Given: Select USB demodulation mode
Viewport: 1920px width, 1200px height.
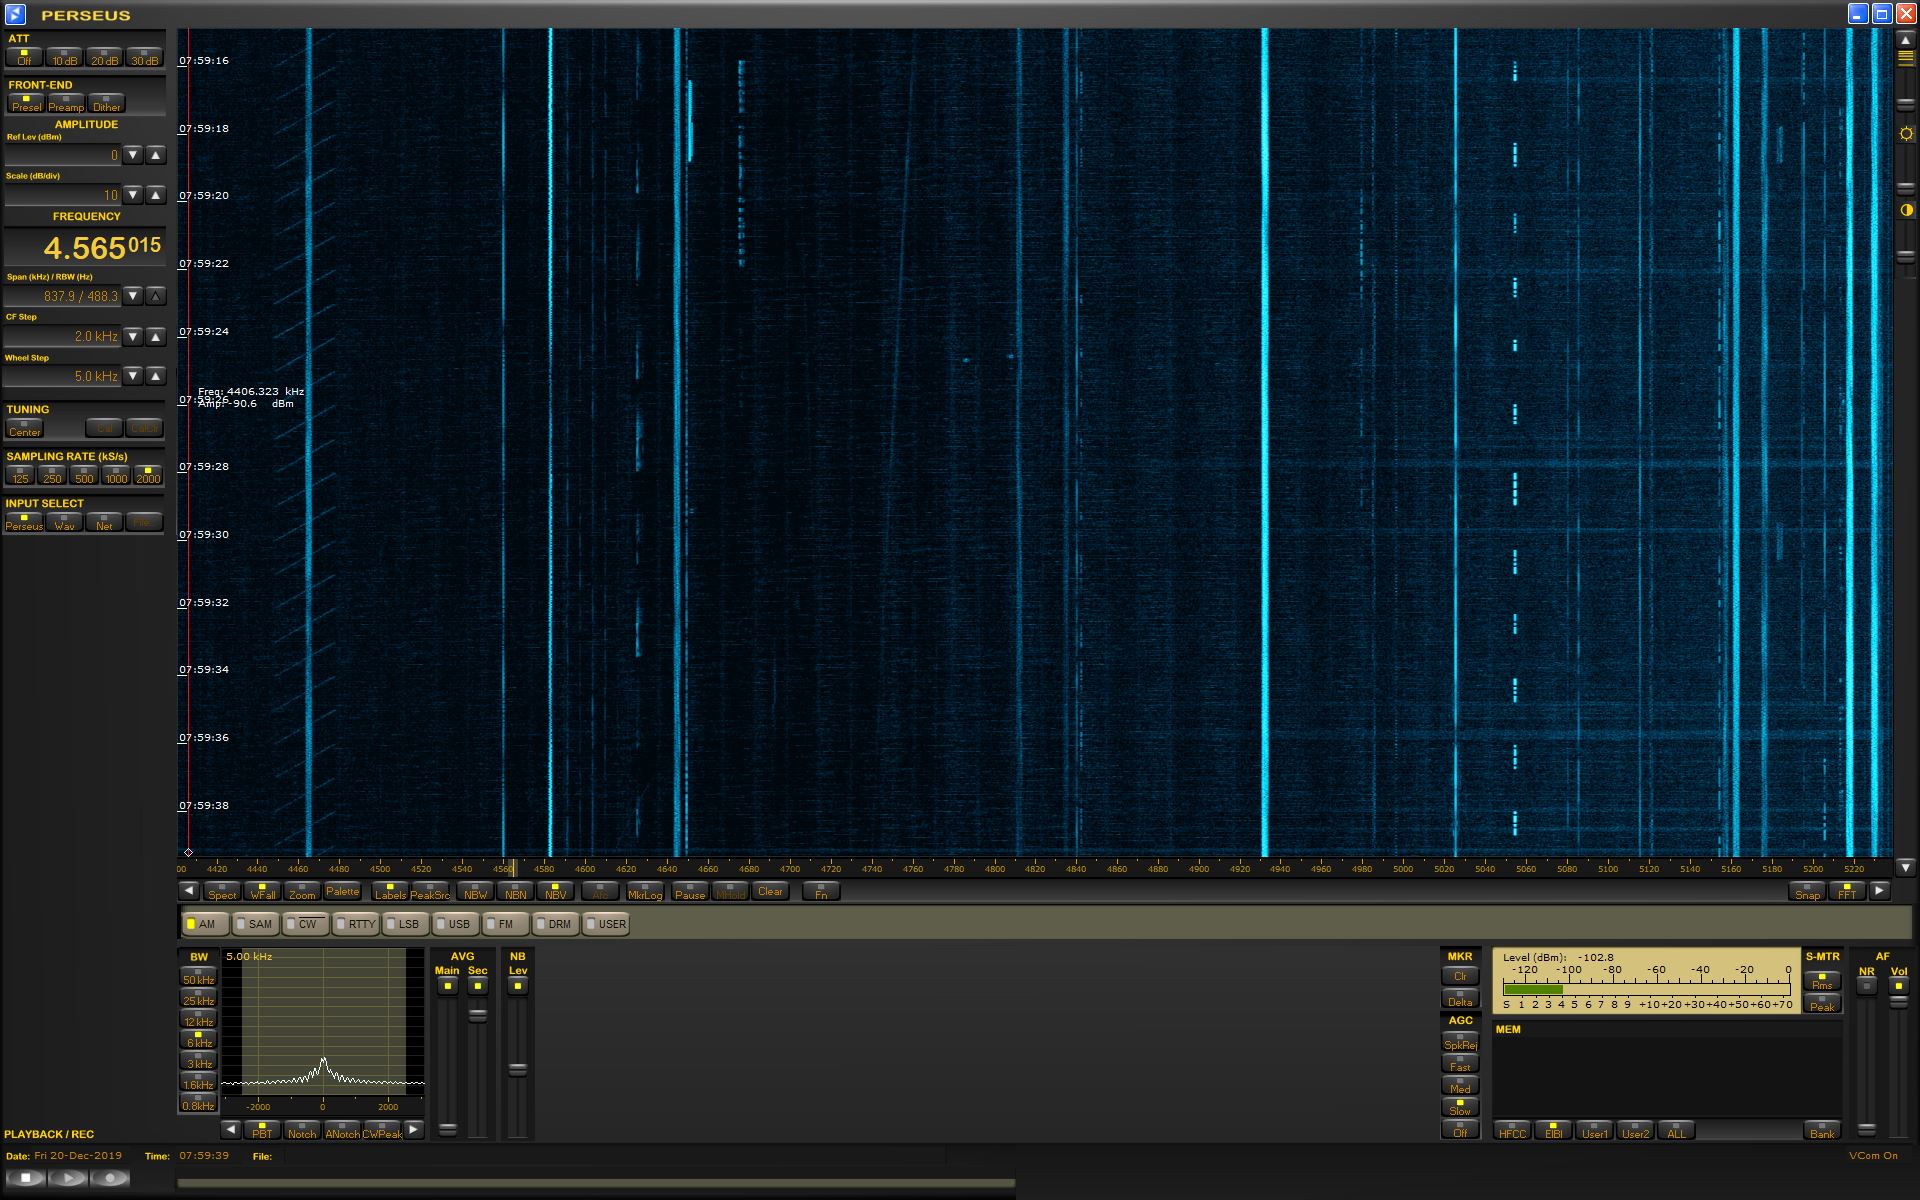Looking at the screenshot, I should pyautogui.click(x=455, y=924).
